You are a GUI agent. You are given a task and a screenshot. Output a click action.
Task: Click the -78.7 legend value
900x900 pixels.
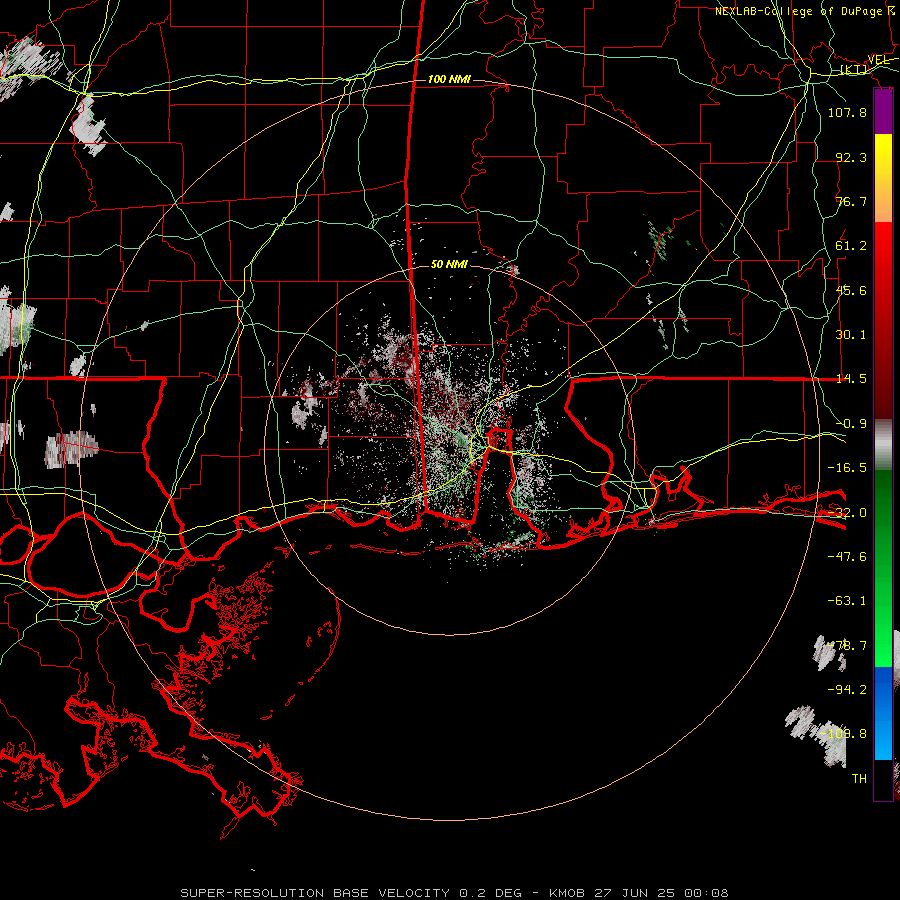coord(847,646)
